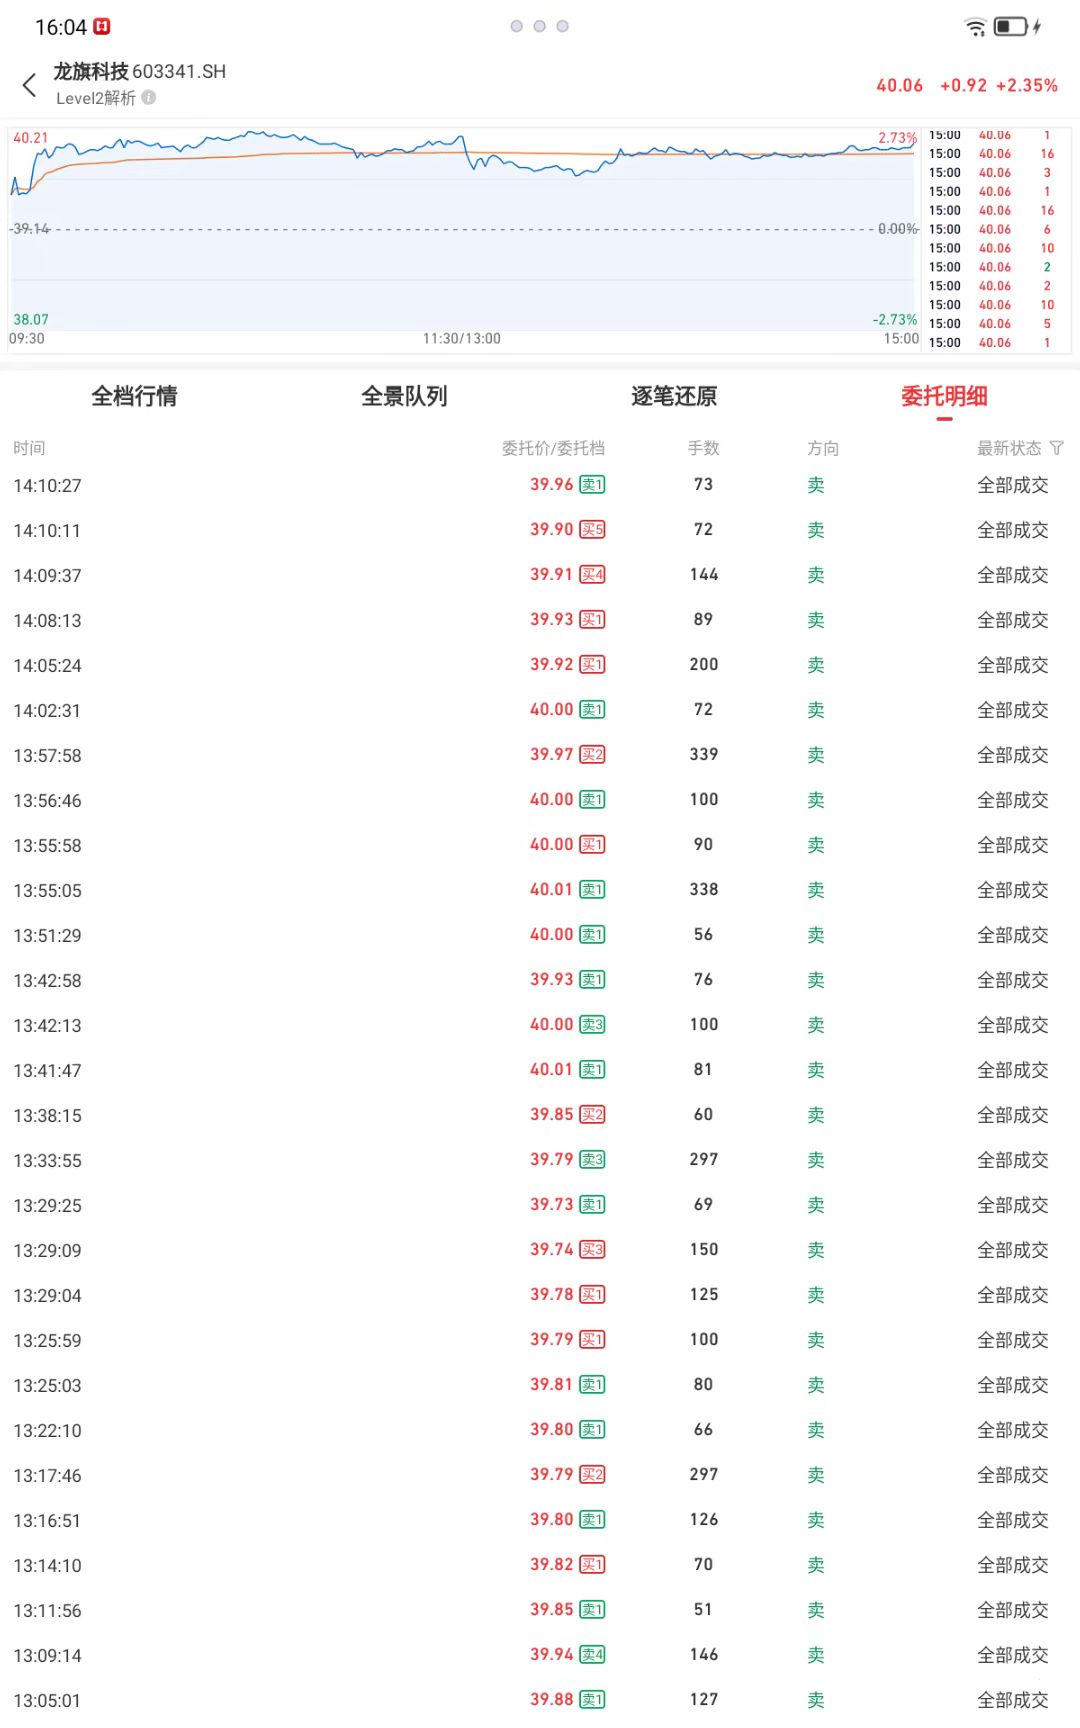Select the 卖 direction at 13:55:58
This screenshot has width=1080, height=1728.
[x=816, y=845]
